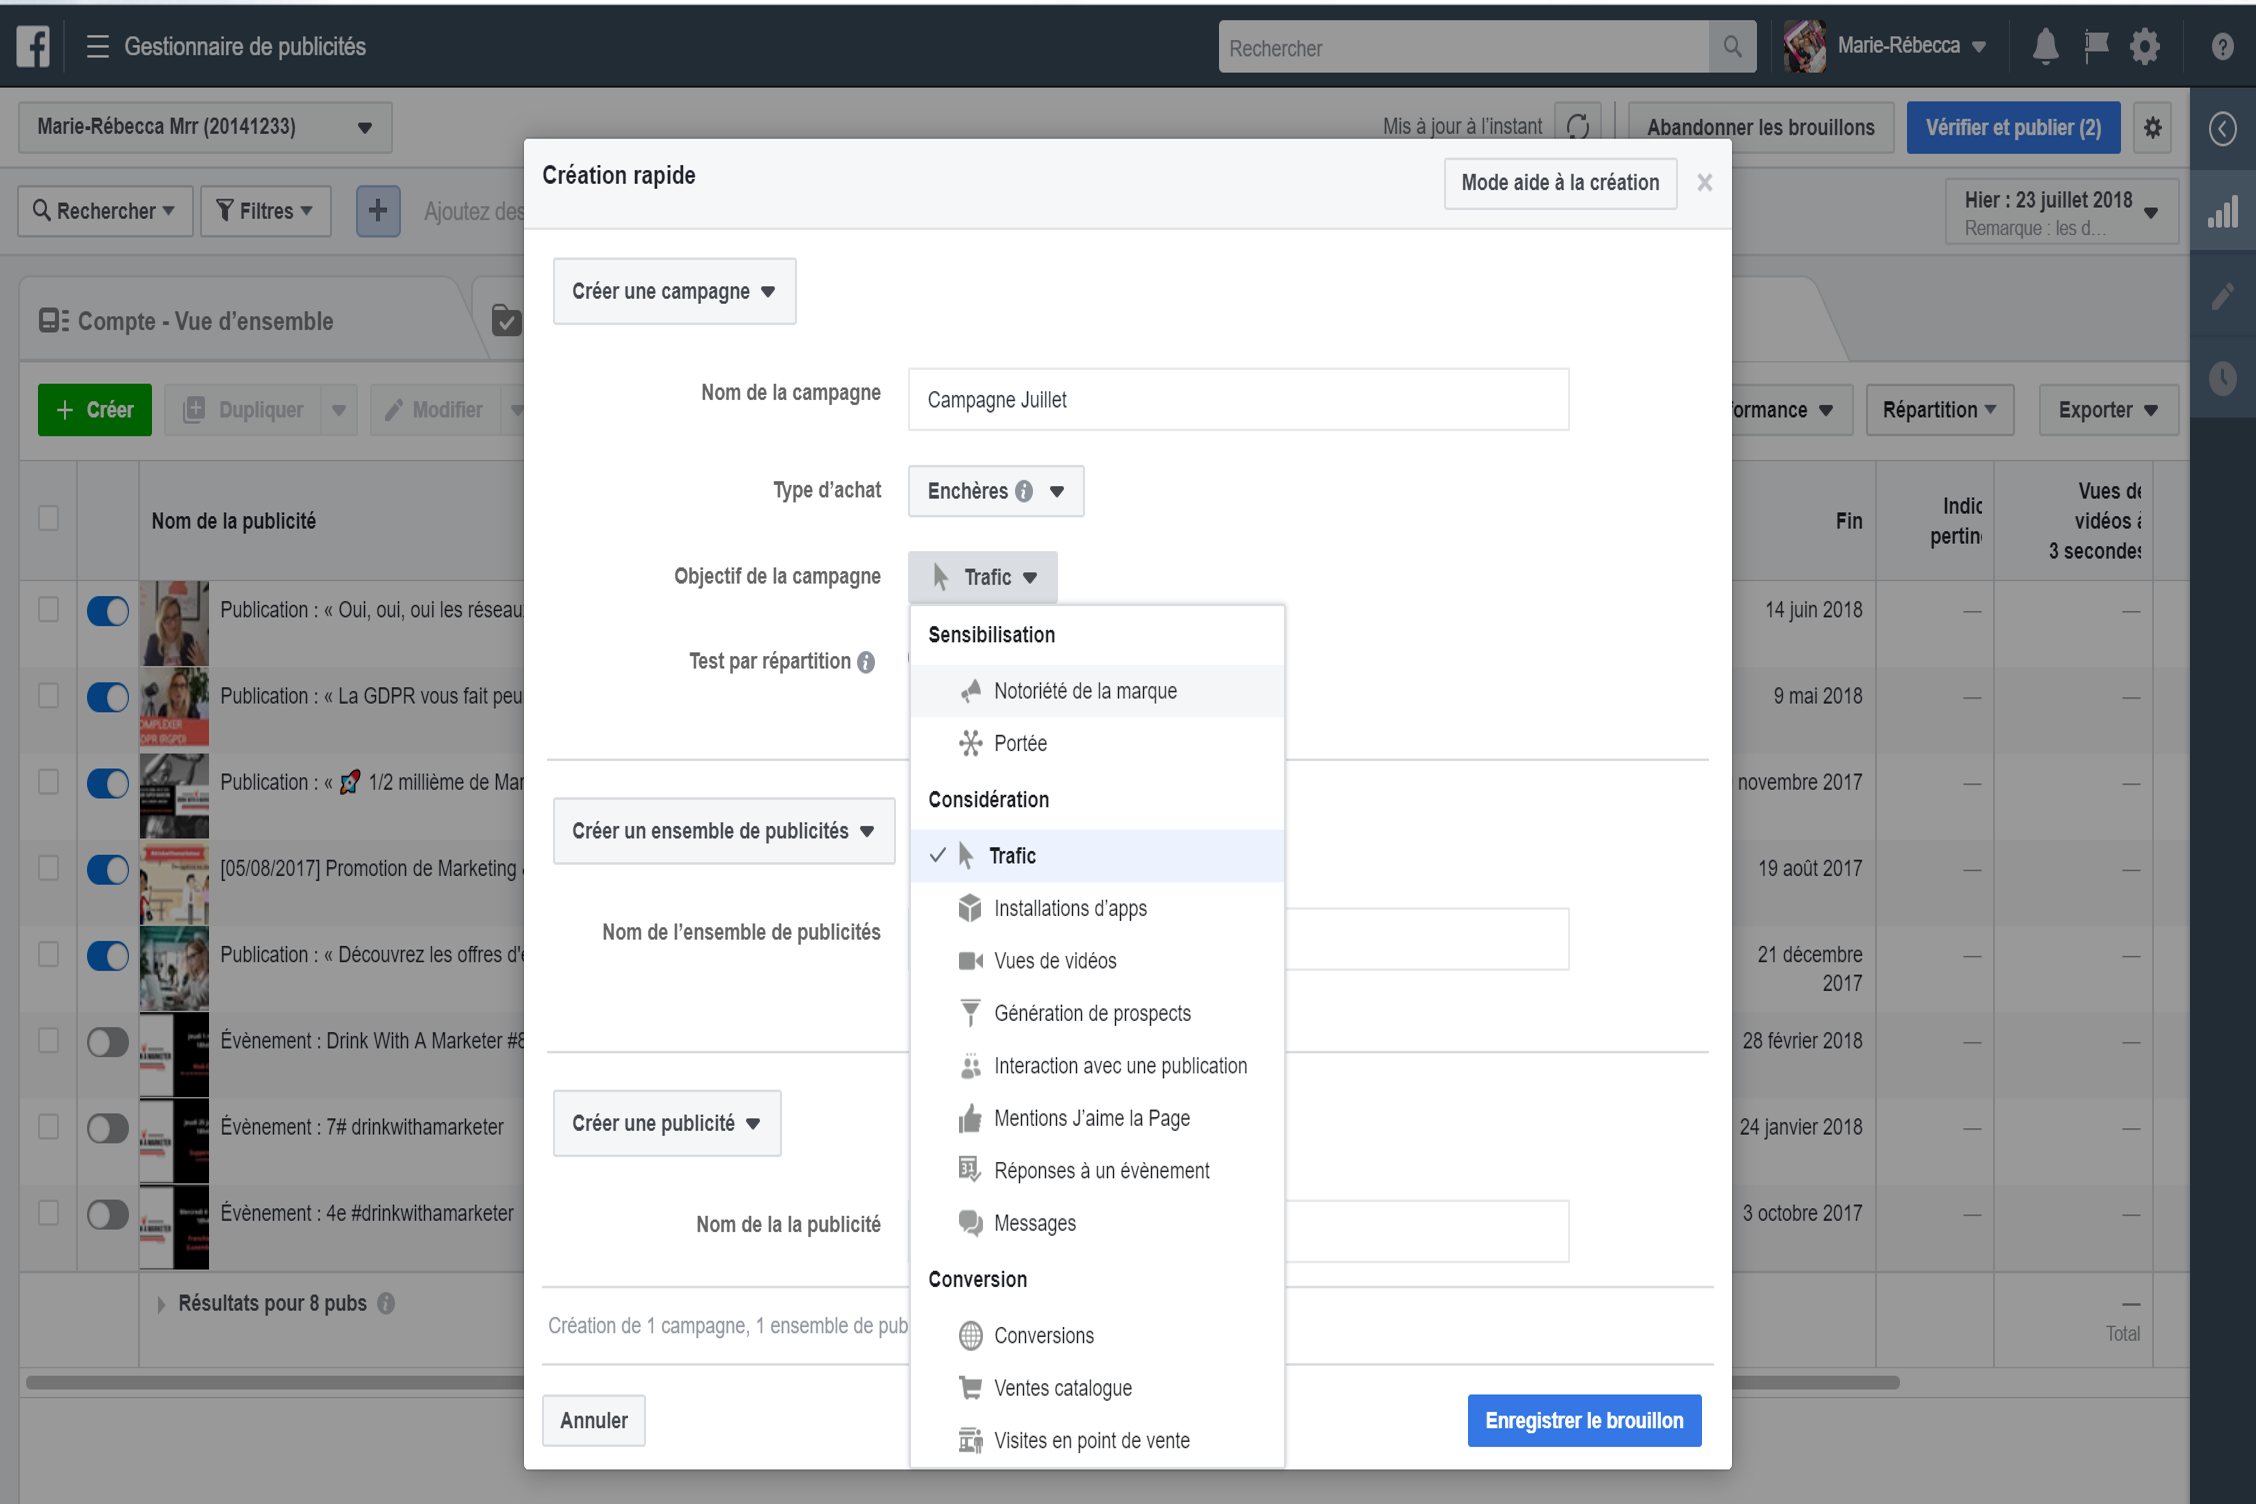Select Interaction avec une publication objective
Screen dimensions: 2256x1504
(1097, 1066)
